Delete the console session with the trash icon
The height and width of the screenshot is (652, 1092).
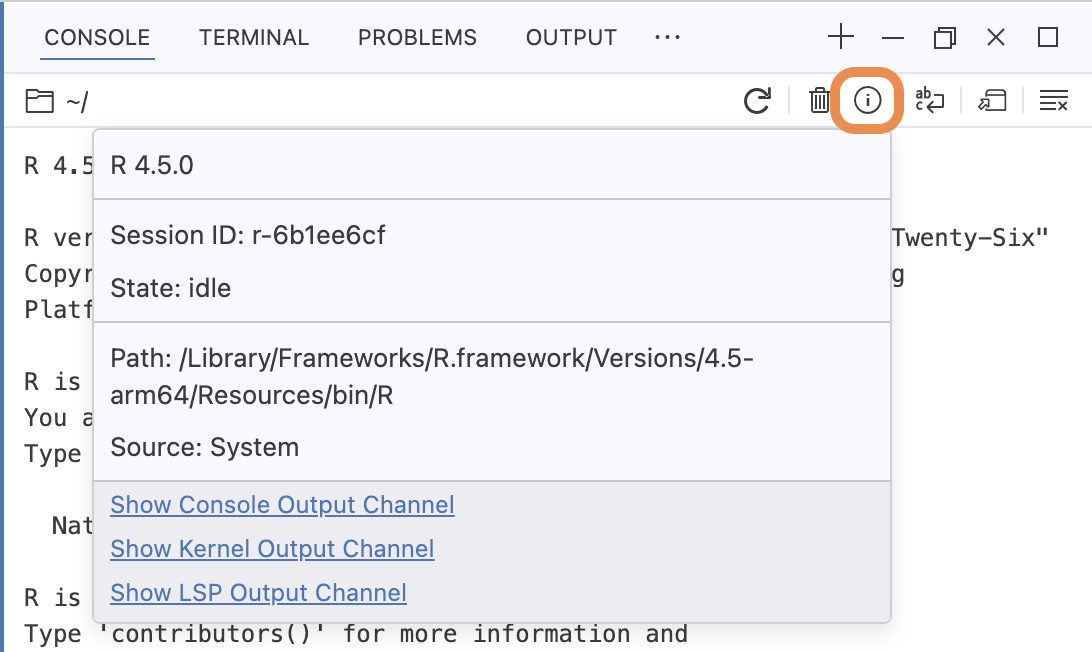[820, 101]
